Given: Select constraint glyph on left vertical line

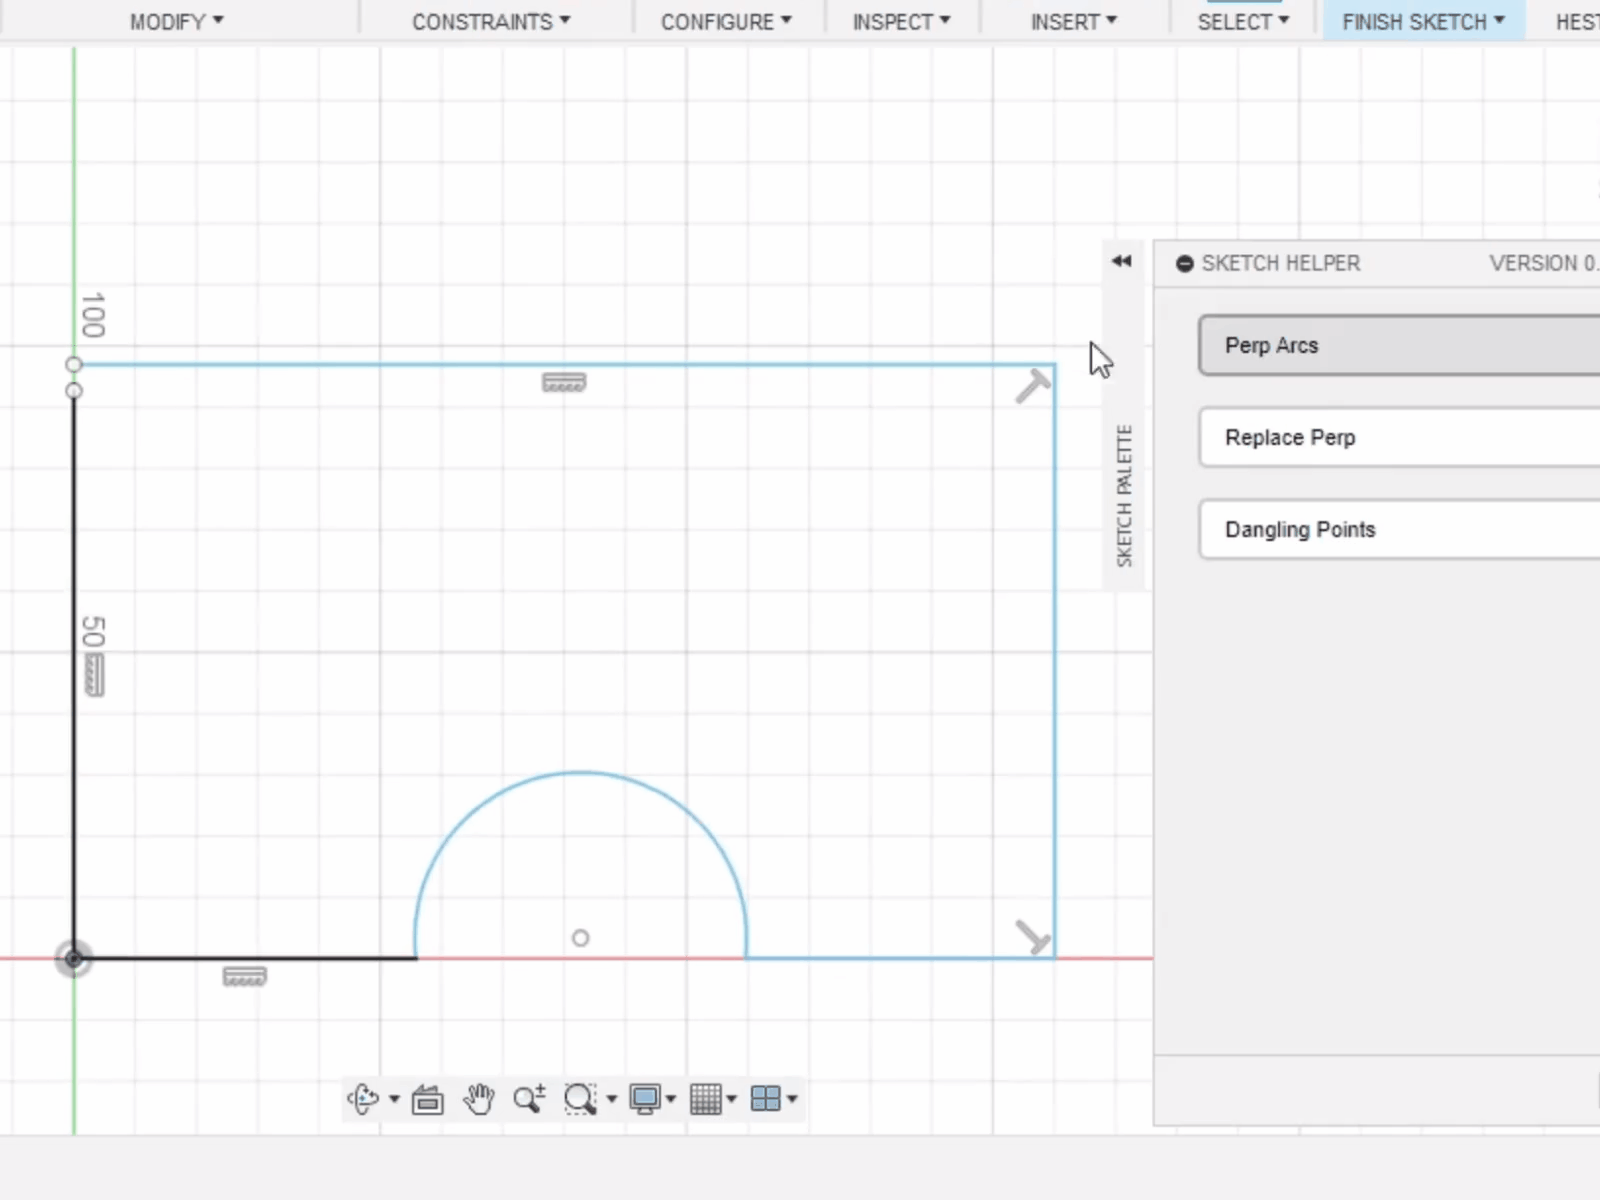Looking at the screenshot, I should 94,675.
